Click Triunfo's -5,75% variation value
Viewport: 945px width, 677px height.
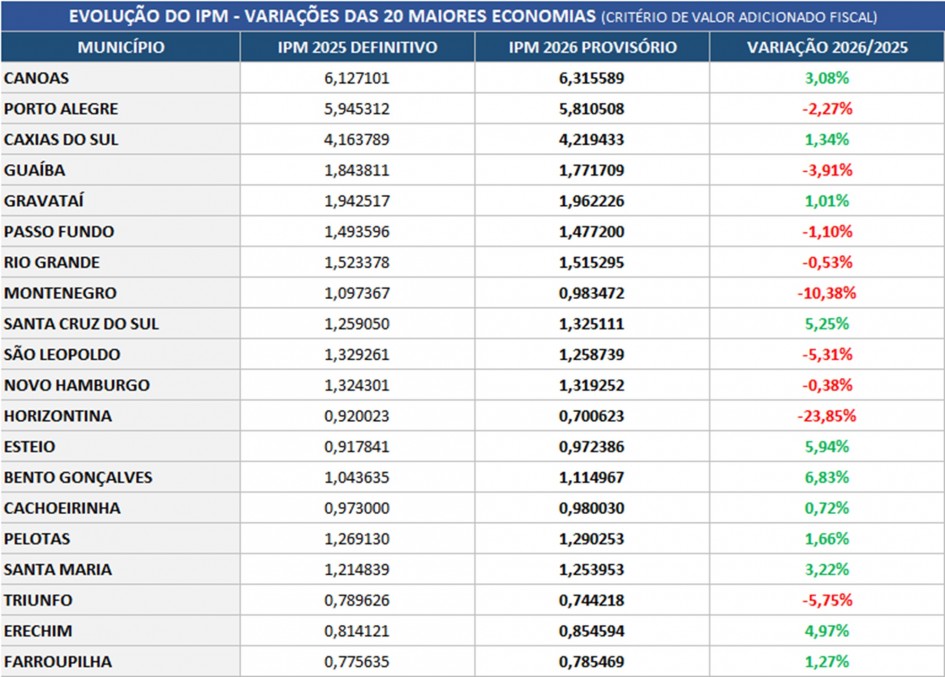pyautogui.click(x=827, y=600)
